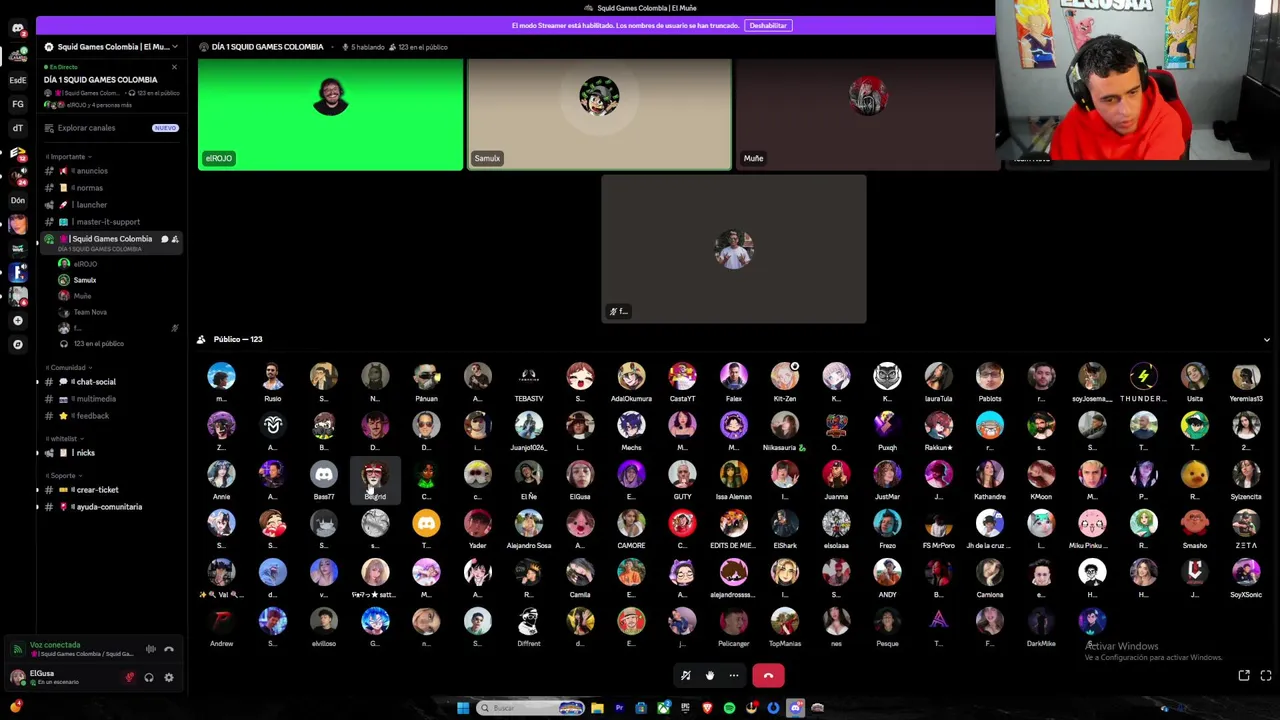1280x720 pixels.
Task: Open the FG server in sidebar
Action: (x=17, y=104)
